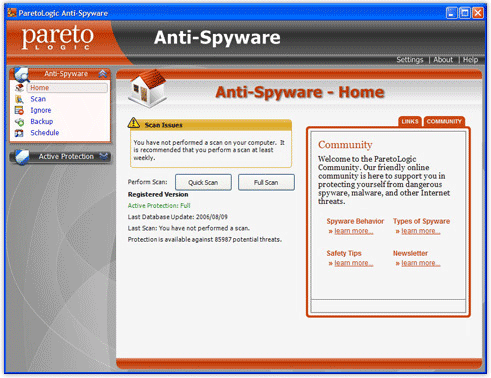The width and height of the screenshot is (491, 378).
Task: Learn more about the Newsletter
Action: (x=421, y=263)
